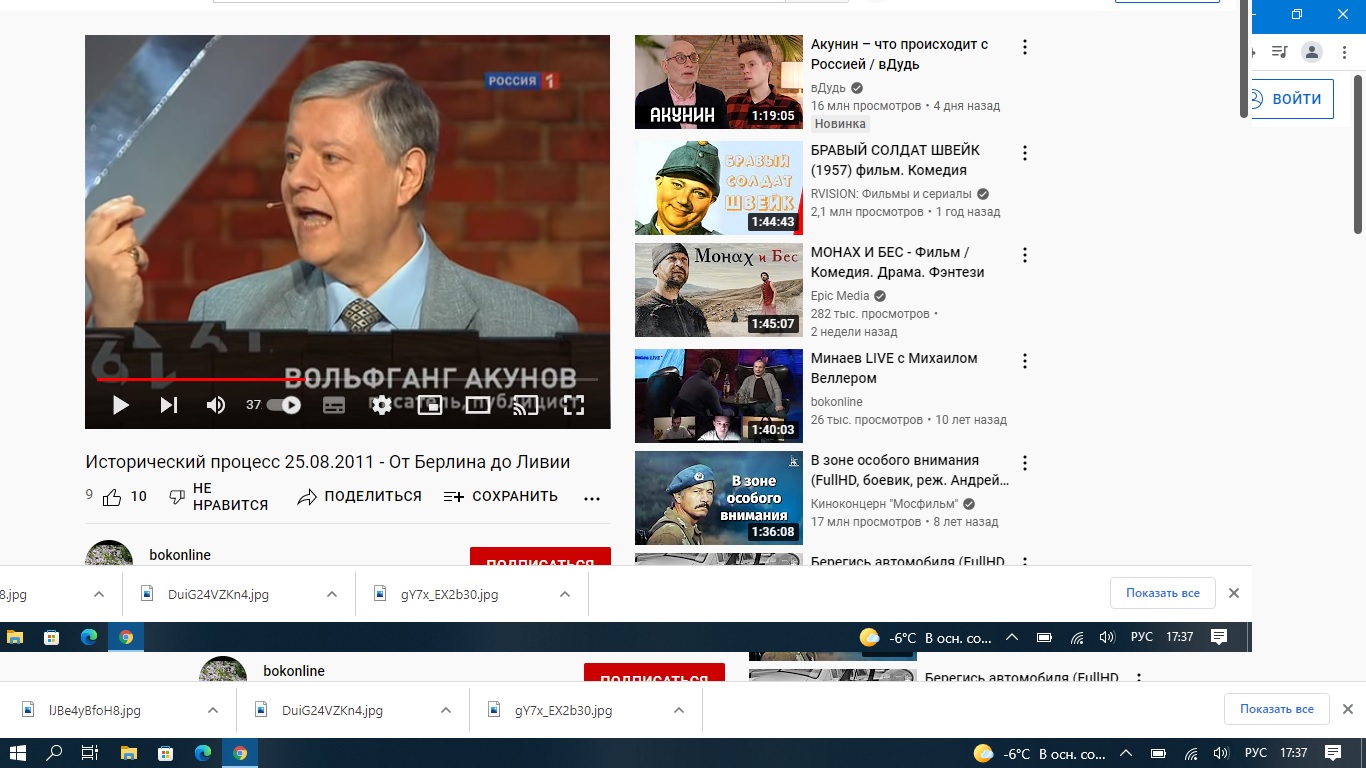Open options menu for Бравый солдат Швейк
Image resolution: width=1366 pixels, height=768 pixels.
(x=1024, y=153)
